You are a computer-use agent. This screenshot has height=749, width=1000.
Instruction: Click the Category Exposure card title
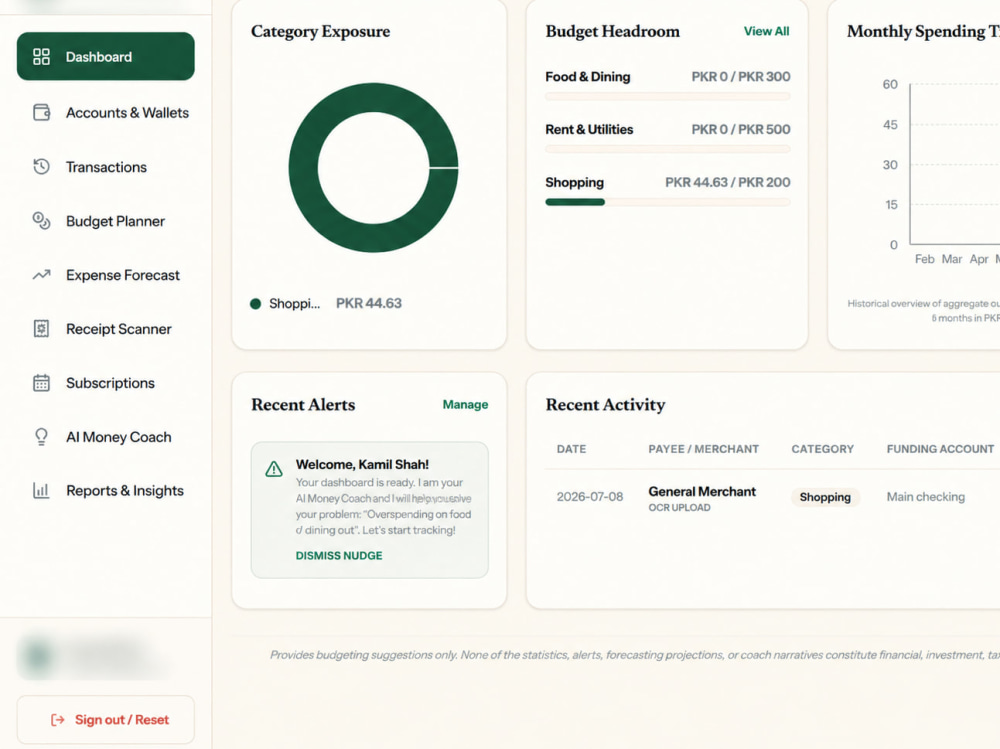[x=320, y=31]
